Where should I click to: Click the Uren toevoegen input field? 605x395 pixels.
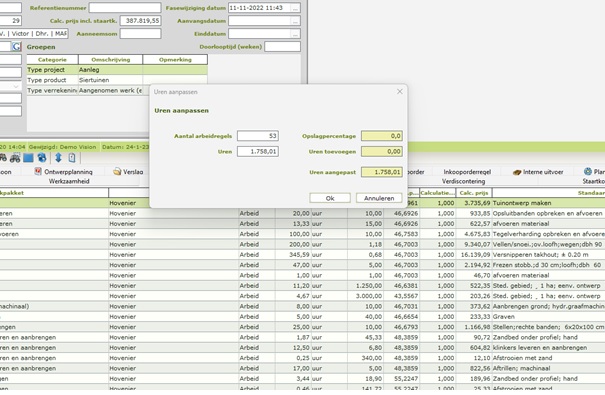point(382,151)
